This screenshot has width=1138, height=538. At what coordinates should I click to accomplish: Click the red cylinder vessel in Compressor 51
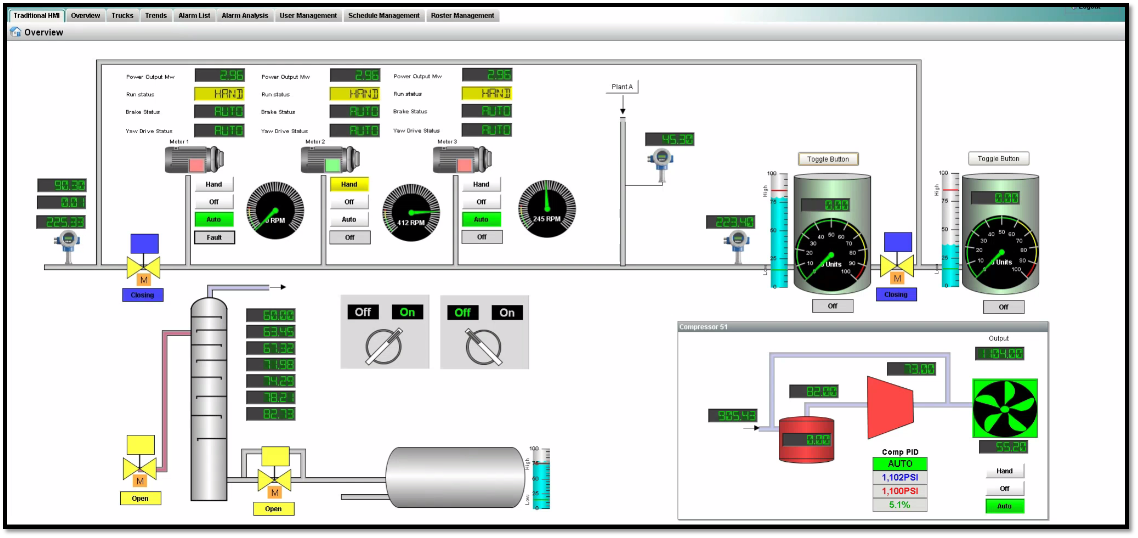click(806, 439)
